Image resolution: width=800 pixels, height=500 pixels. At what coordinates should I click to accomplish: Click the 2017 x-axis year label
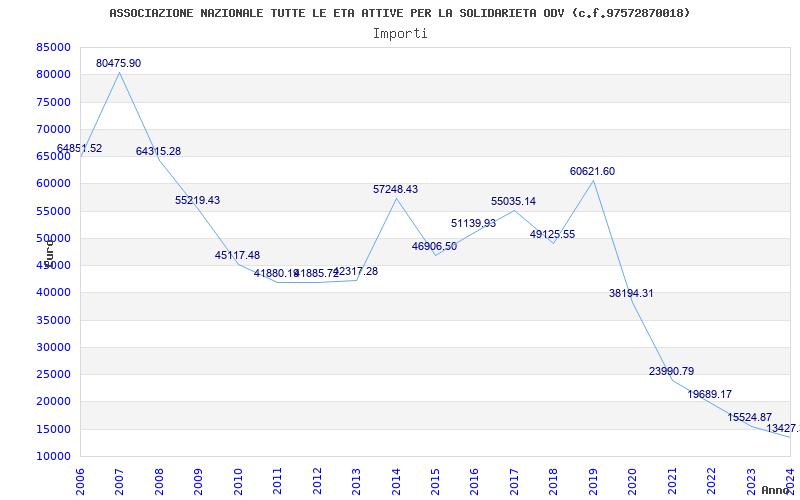[x=514, y=482]
